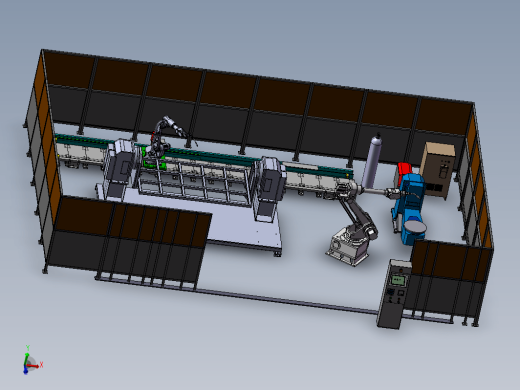The width and height of the screenshot is (520, 390).
Task: Select the blue welding positioner machine
Action: tap(409, 208)
